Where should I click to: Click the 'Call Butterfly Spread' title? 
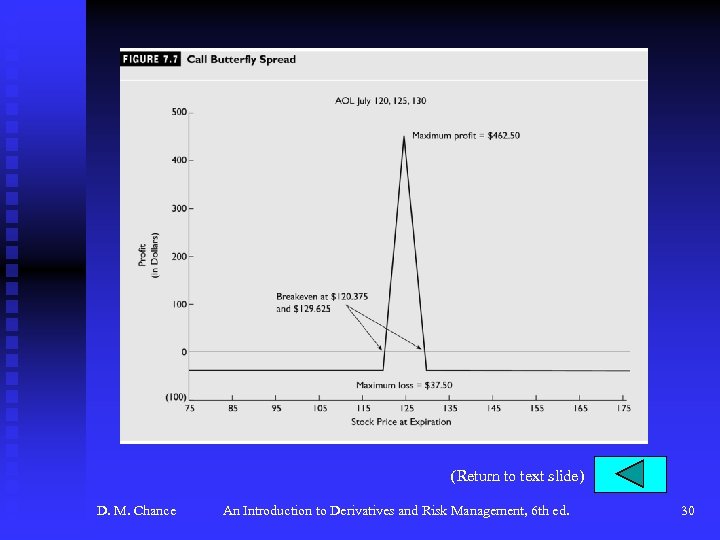(241, 59)
